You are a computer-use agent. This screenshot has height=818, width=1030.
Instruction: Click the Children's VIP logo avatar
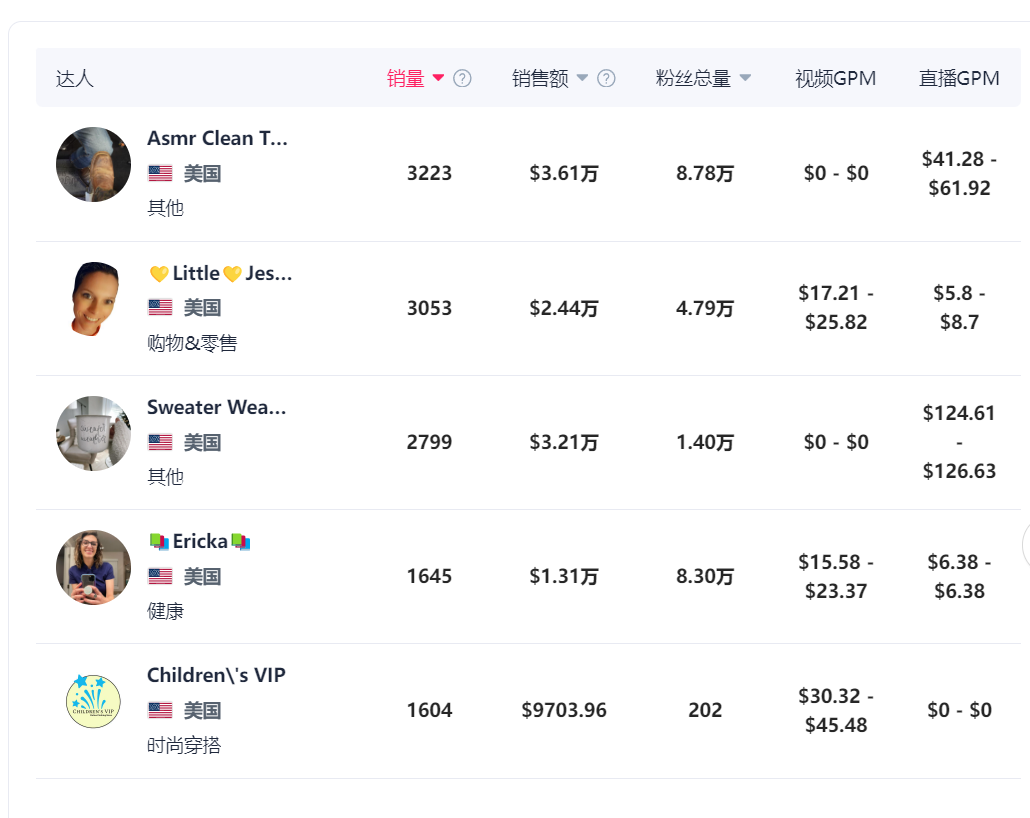click(x=93, y=701)
